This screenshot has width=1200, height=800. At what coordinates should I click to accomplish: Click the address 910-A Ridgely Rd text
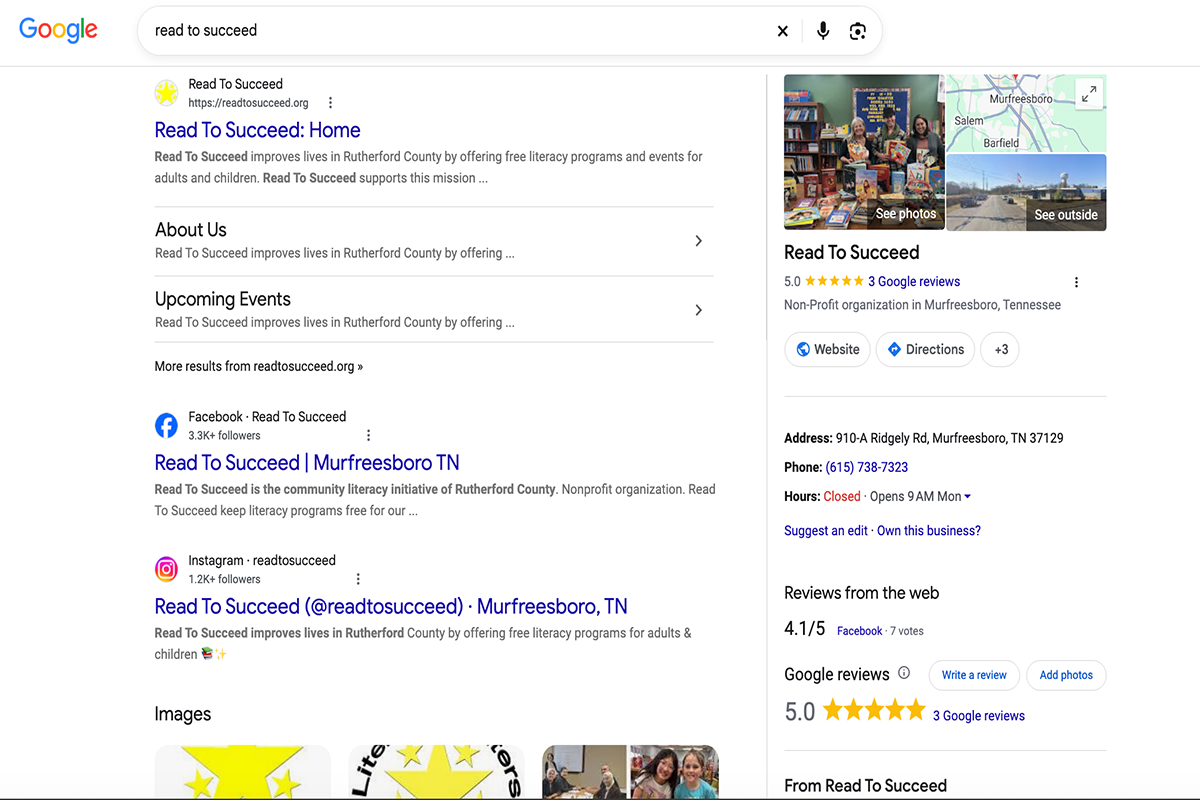pyautogui.click(x=949, y=438)
